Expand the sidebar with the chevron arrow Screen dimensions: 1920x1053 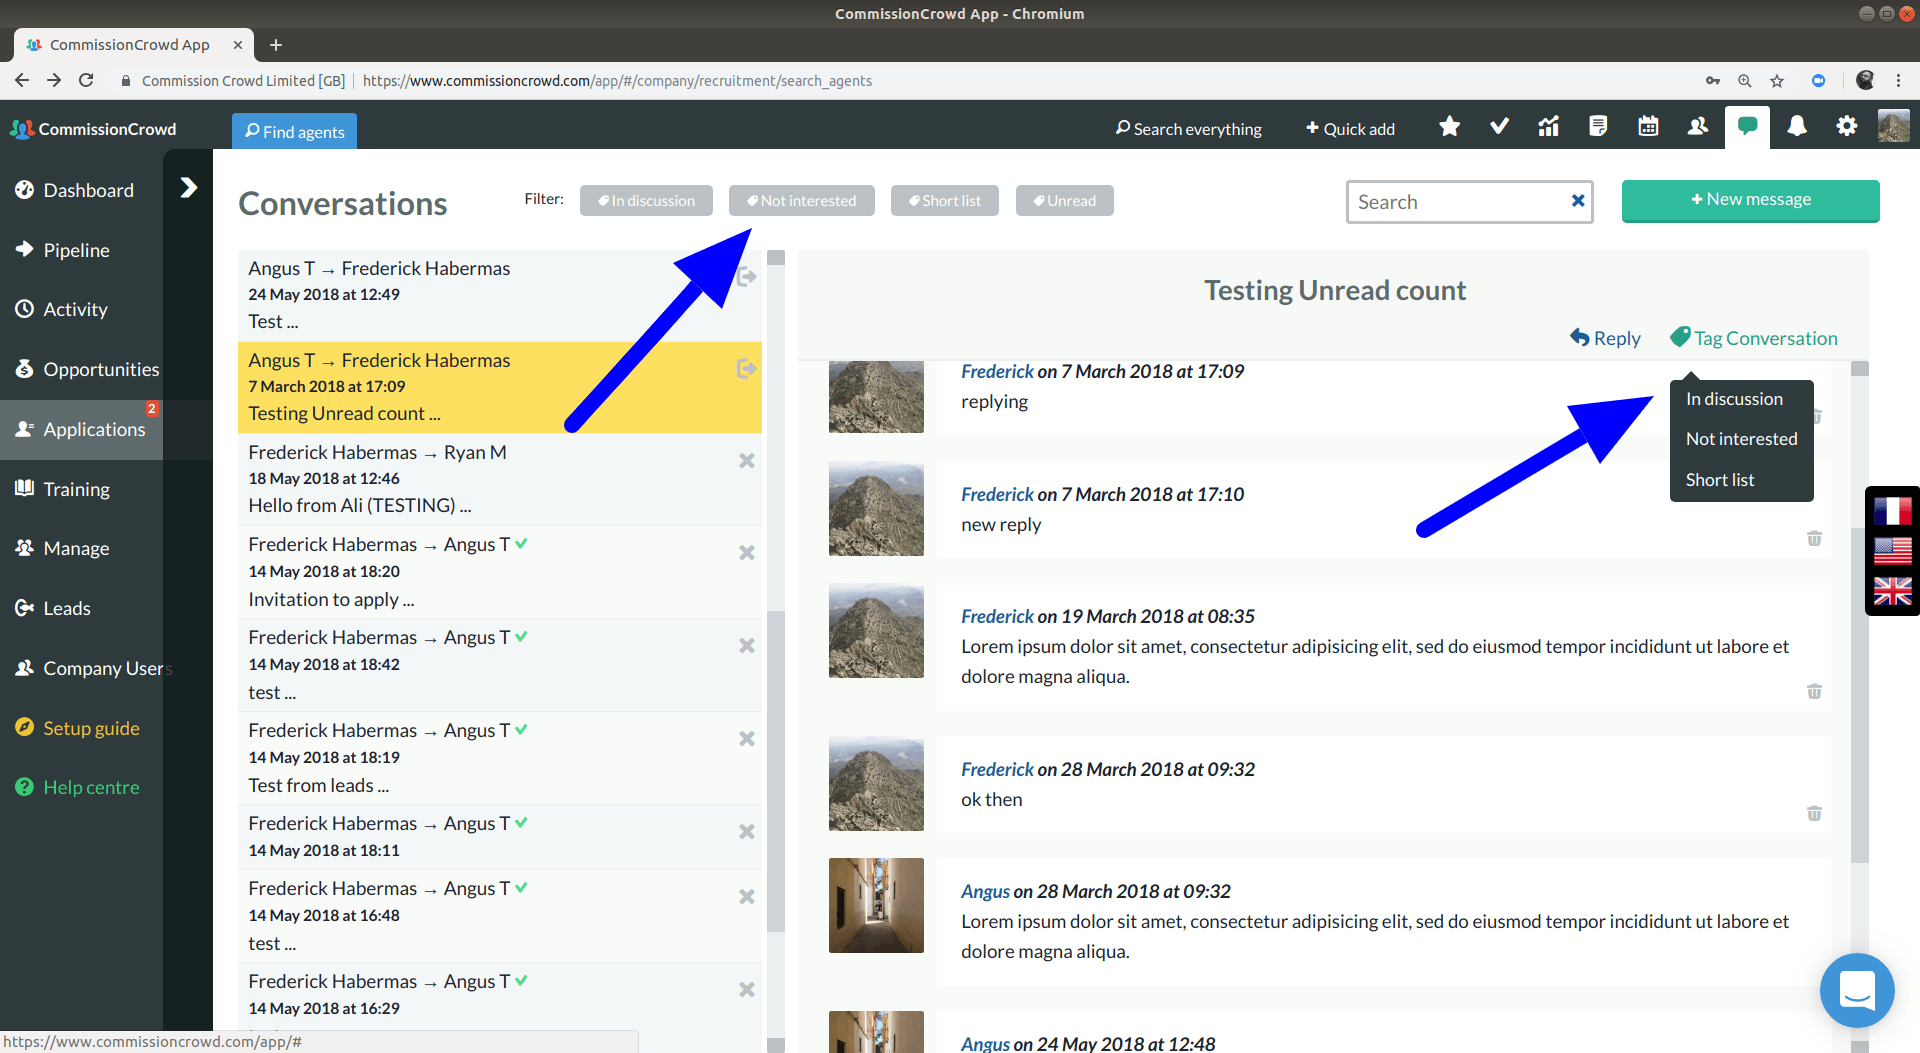(x=188, y=188)
